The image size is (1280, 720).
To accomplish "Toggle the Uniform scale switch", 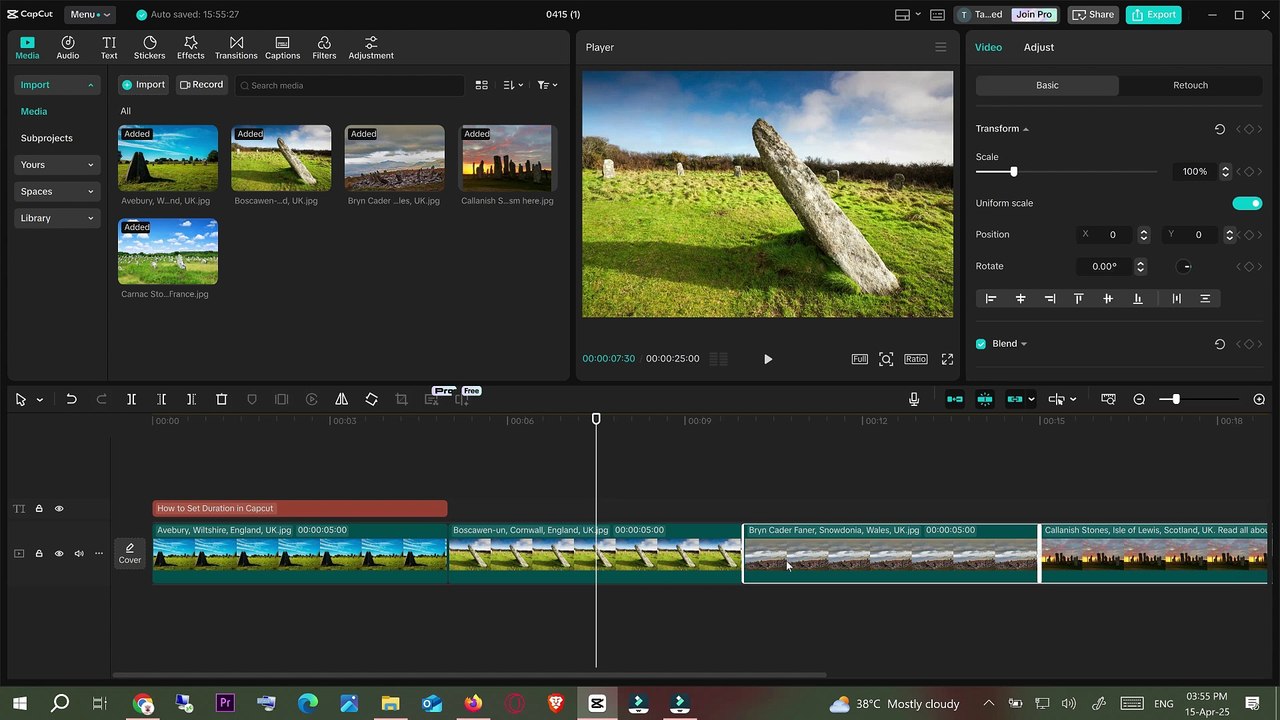I will click(x=1247, y=203).
